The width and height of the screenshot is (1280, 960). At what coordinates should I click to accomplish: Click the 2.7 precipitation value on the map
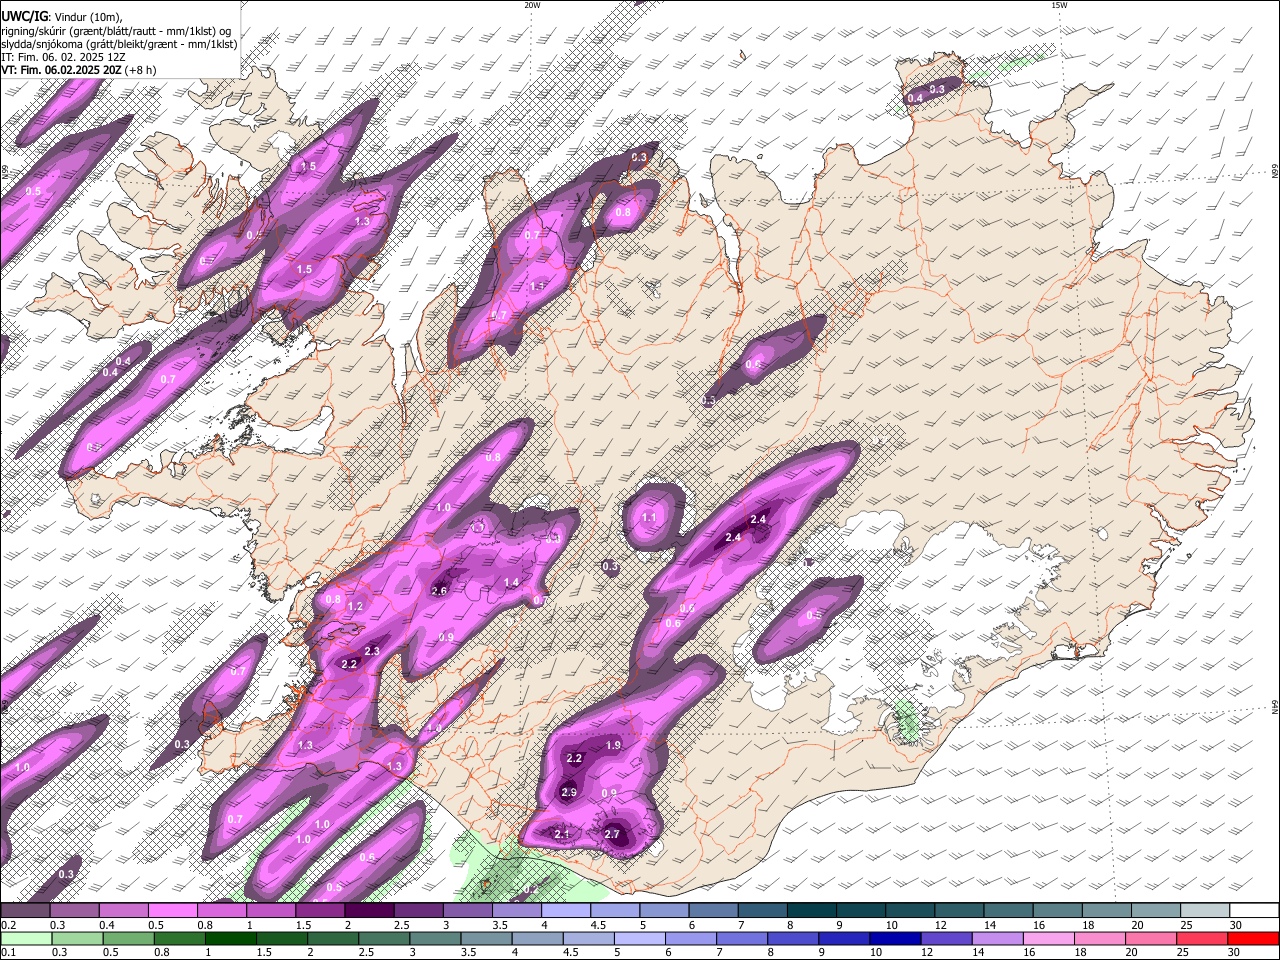[x=613, y=834]
